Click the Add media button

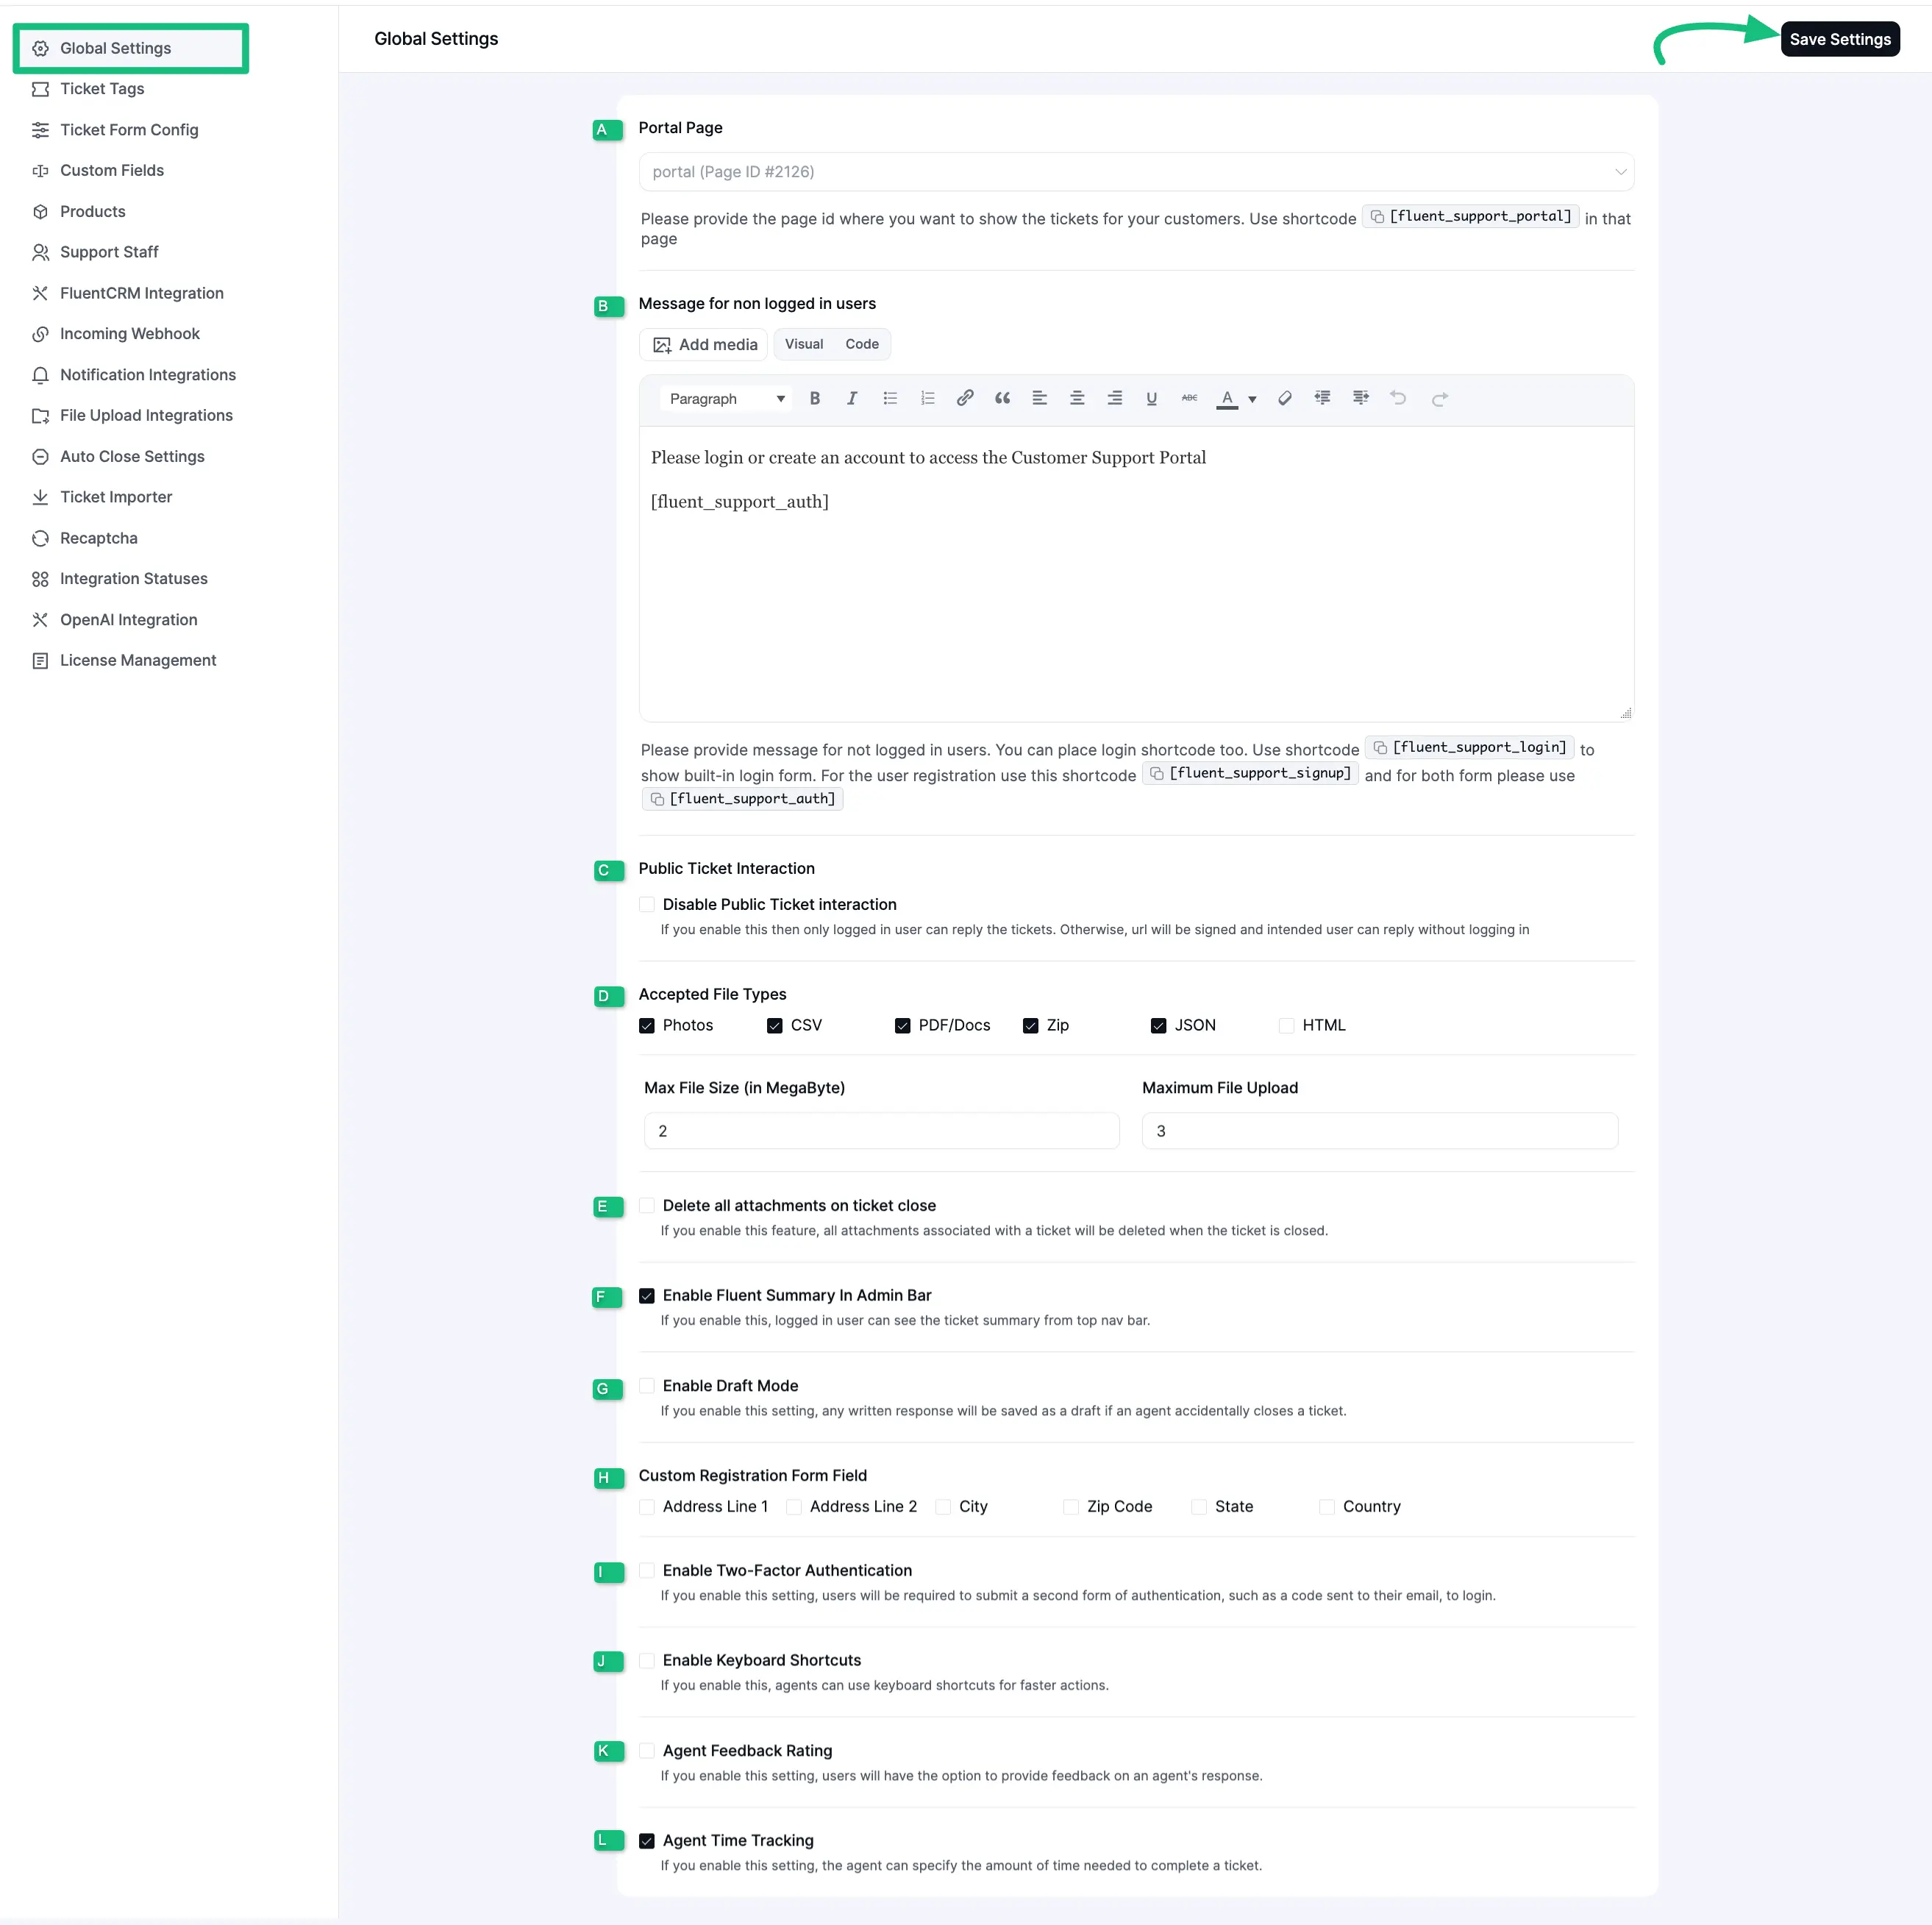click(704, 344)
